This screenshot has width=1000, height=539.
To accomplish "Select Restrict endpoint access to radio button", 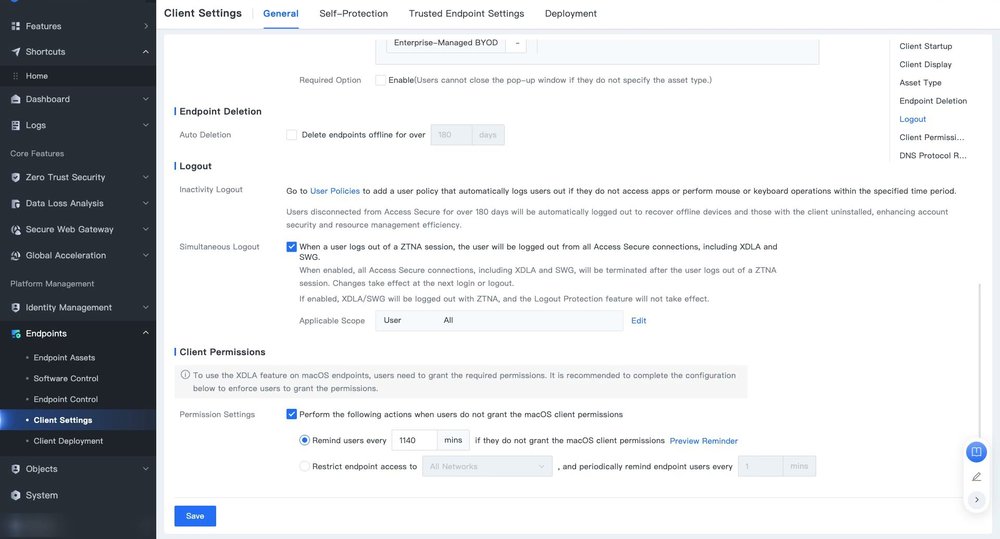I will (x=304, y=466).
